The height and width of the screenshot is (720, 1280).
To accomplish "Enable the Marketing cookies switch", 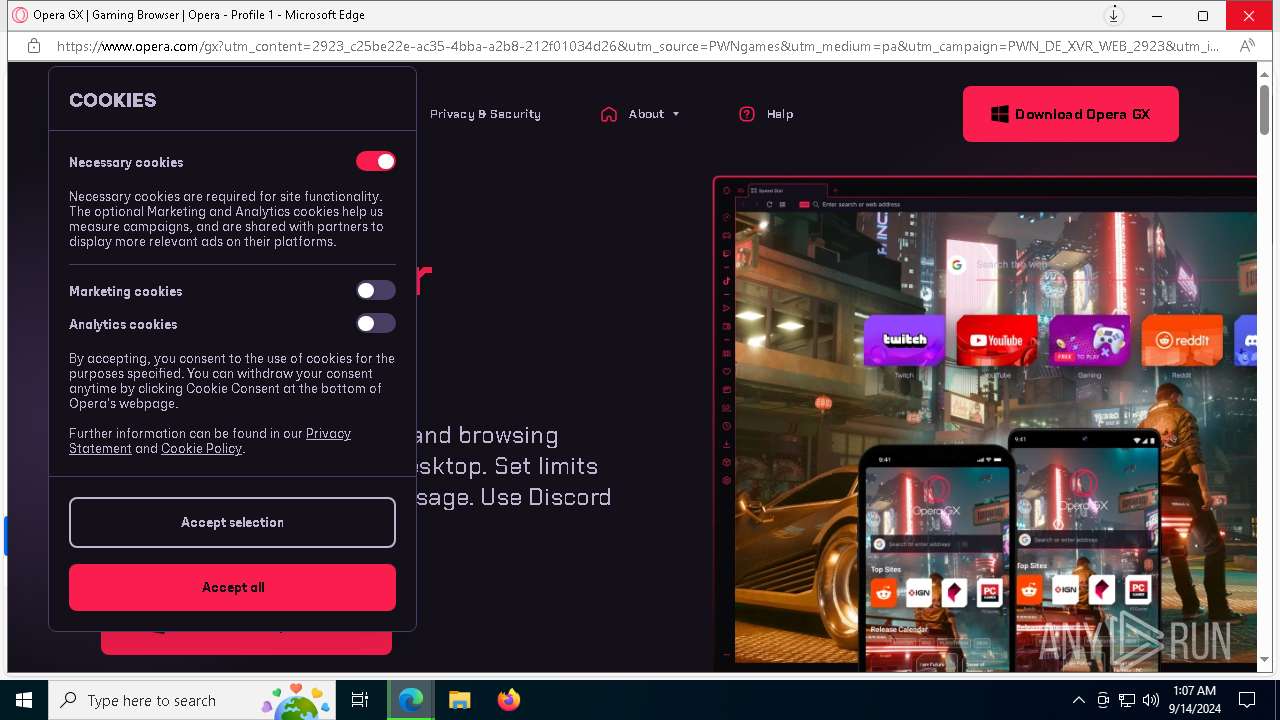I will click(x=376, y=290).
